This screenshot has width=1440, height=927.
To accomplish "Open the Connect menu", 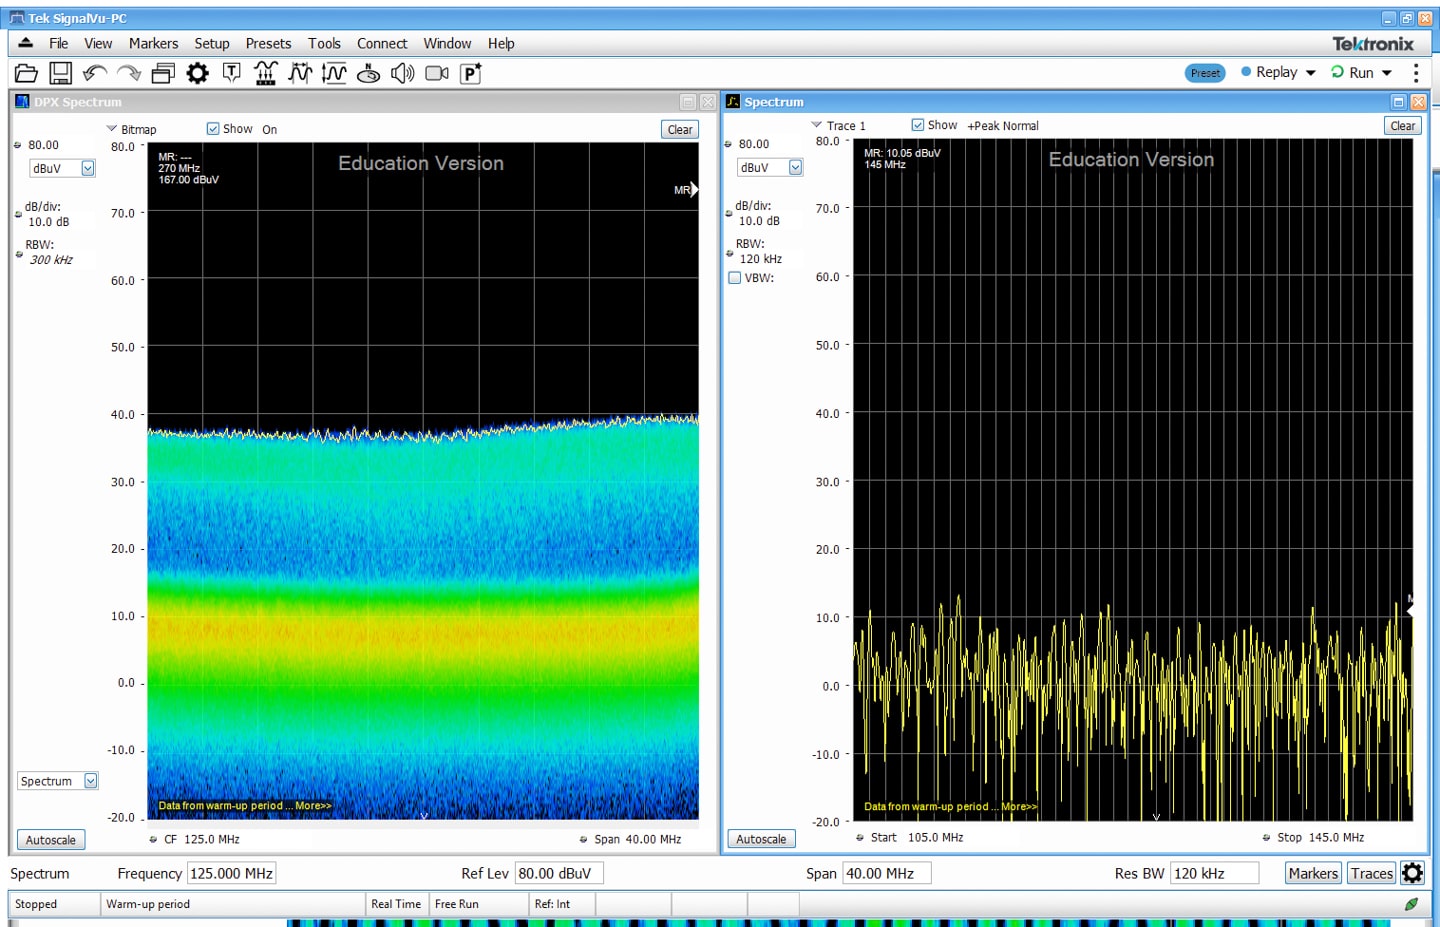I will (x=382, y=43).
